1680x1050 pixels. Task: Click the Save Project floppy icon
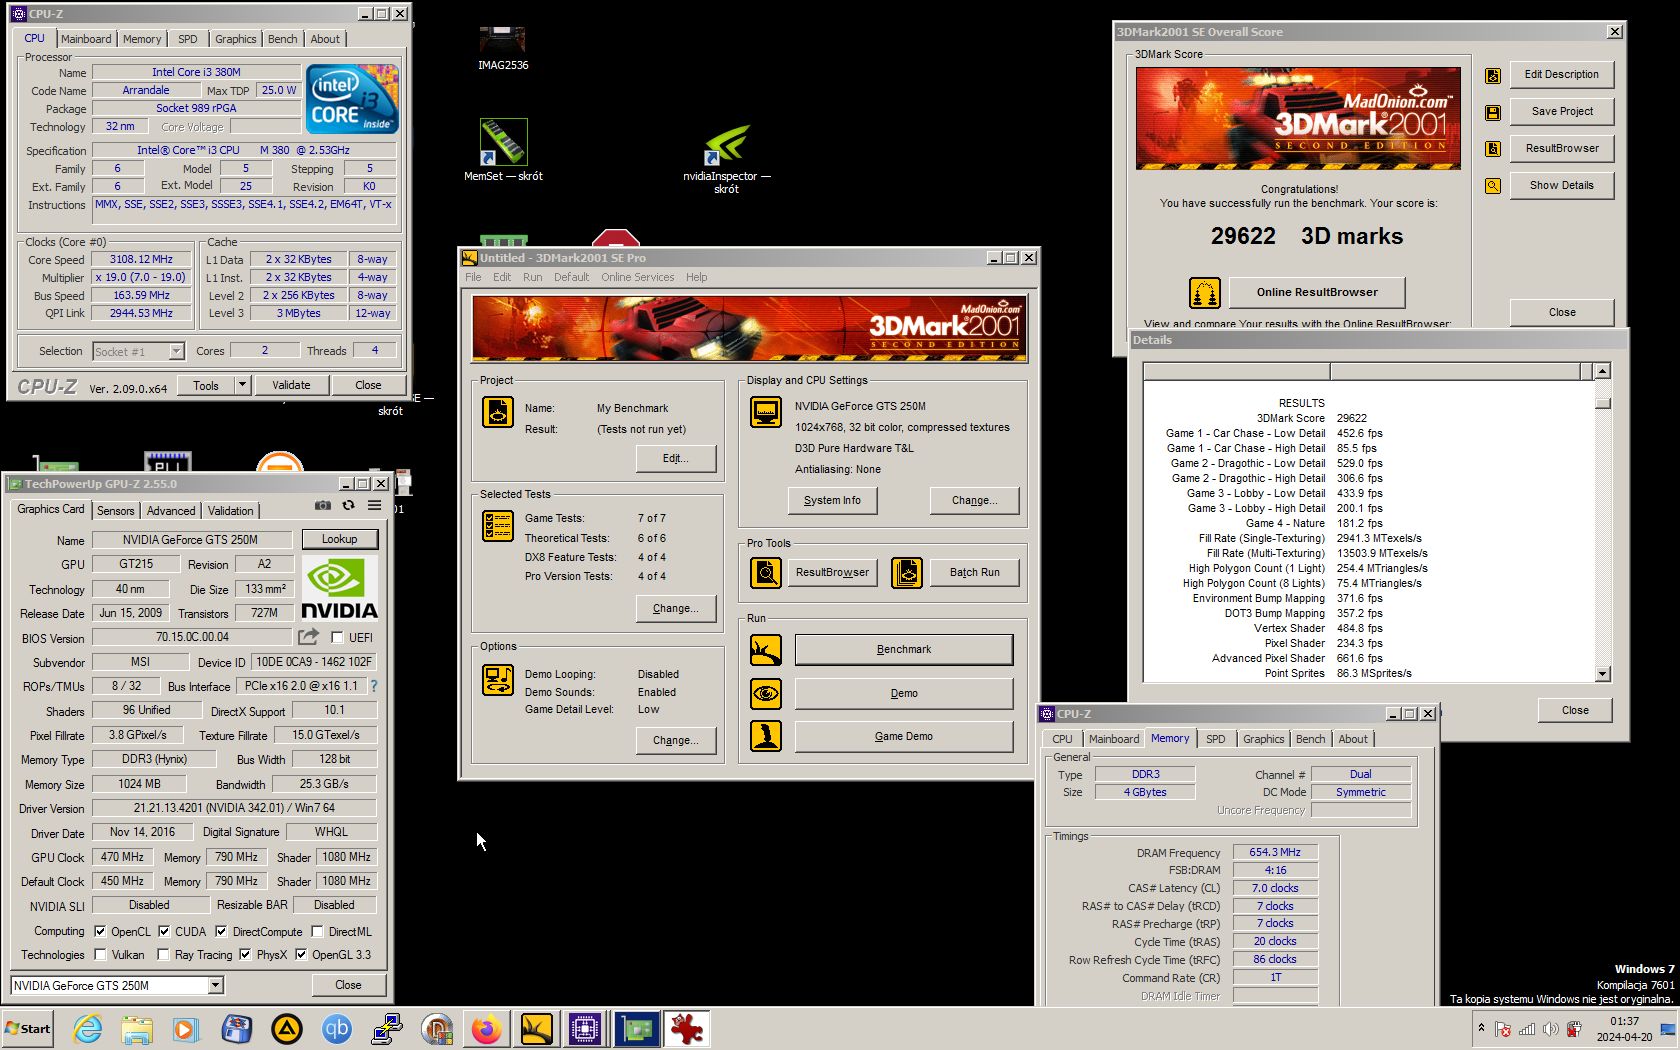coord(1493,112)
